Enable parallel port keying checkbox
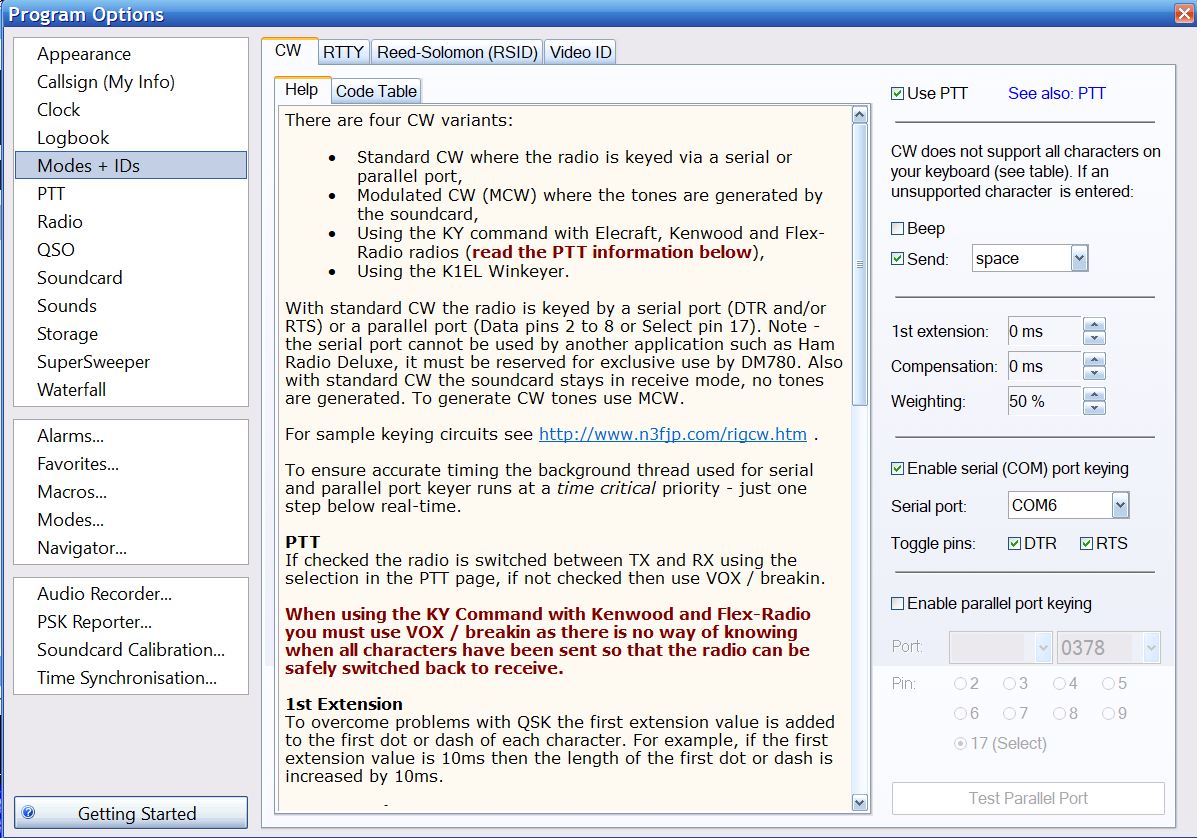Image resolution: width=1197 pixels, height=838 pixels. [x=898, y=604]
